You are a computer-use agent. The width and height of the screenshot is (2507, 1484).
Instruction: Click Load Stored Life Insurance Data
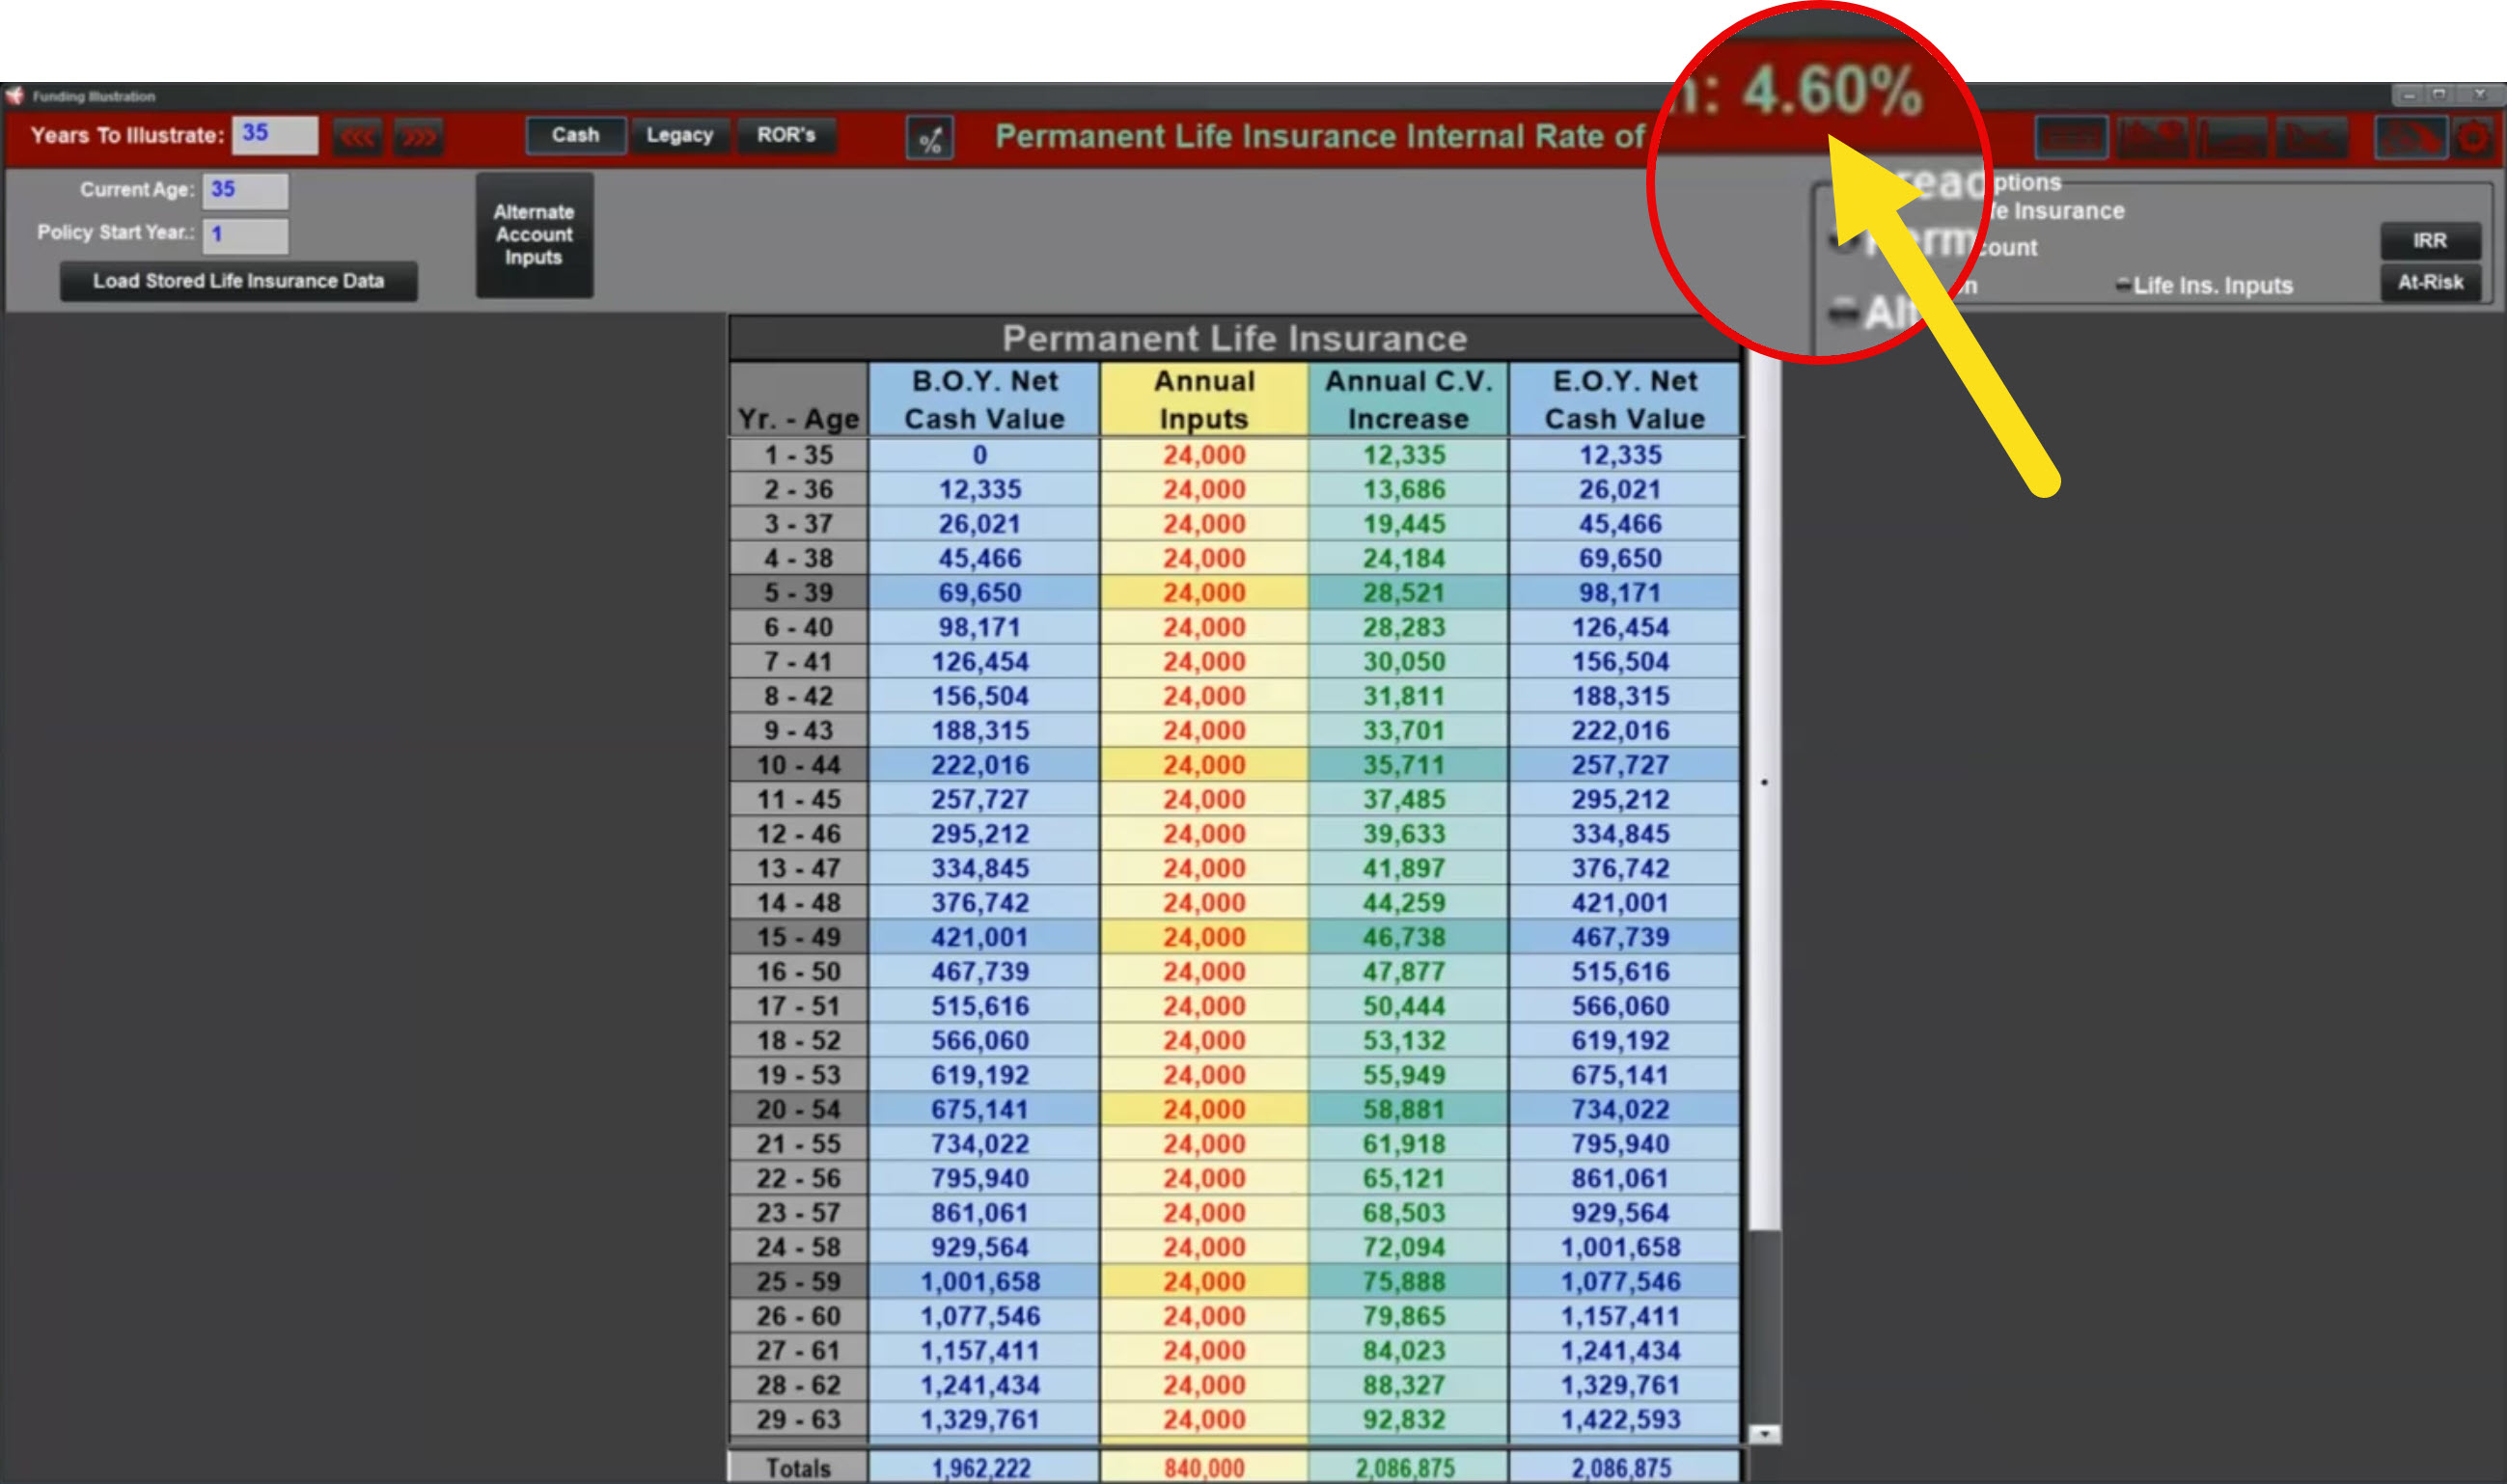239,281
